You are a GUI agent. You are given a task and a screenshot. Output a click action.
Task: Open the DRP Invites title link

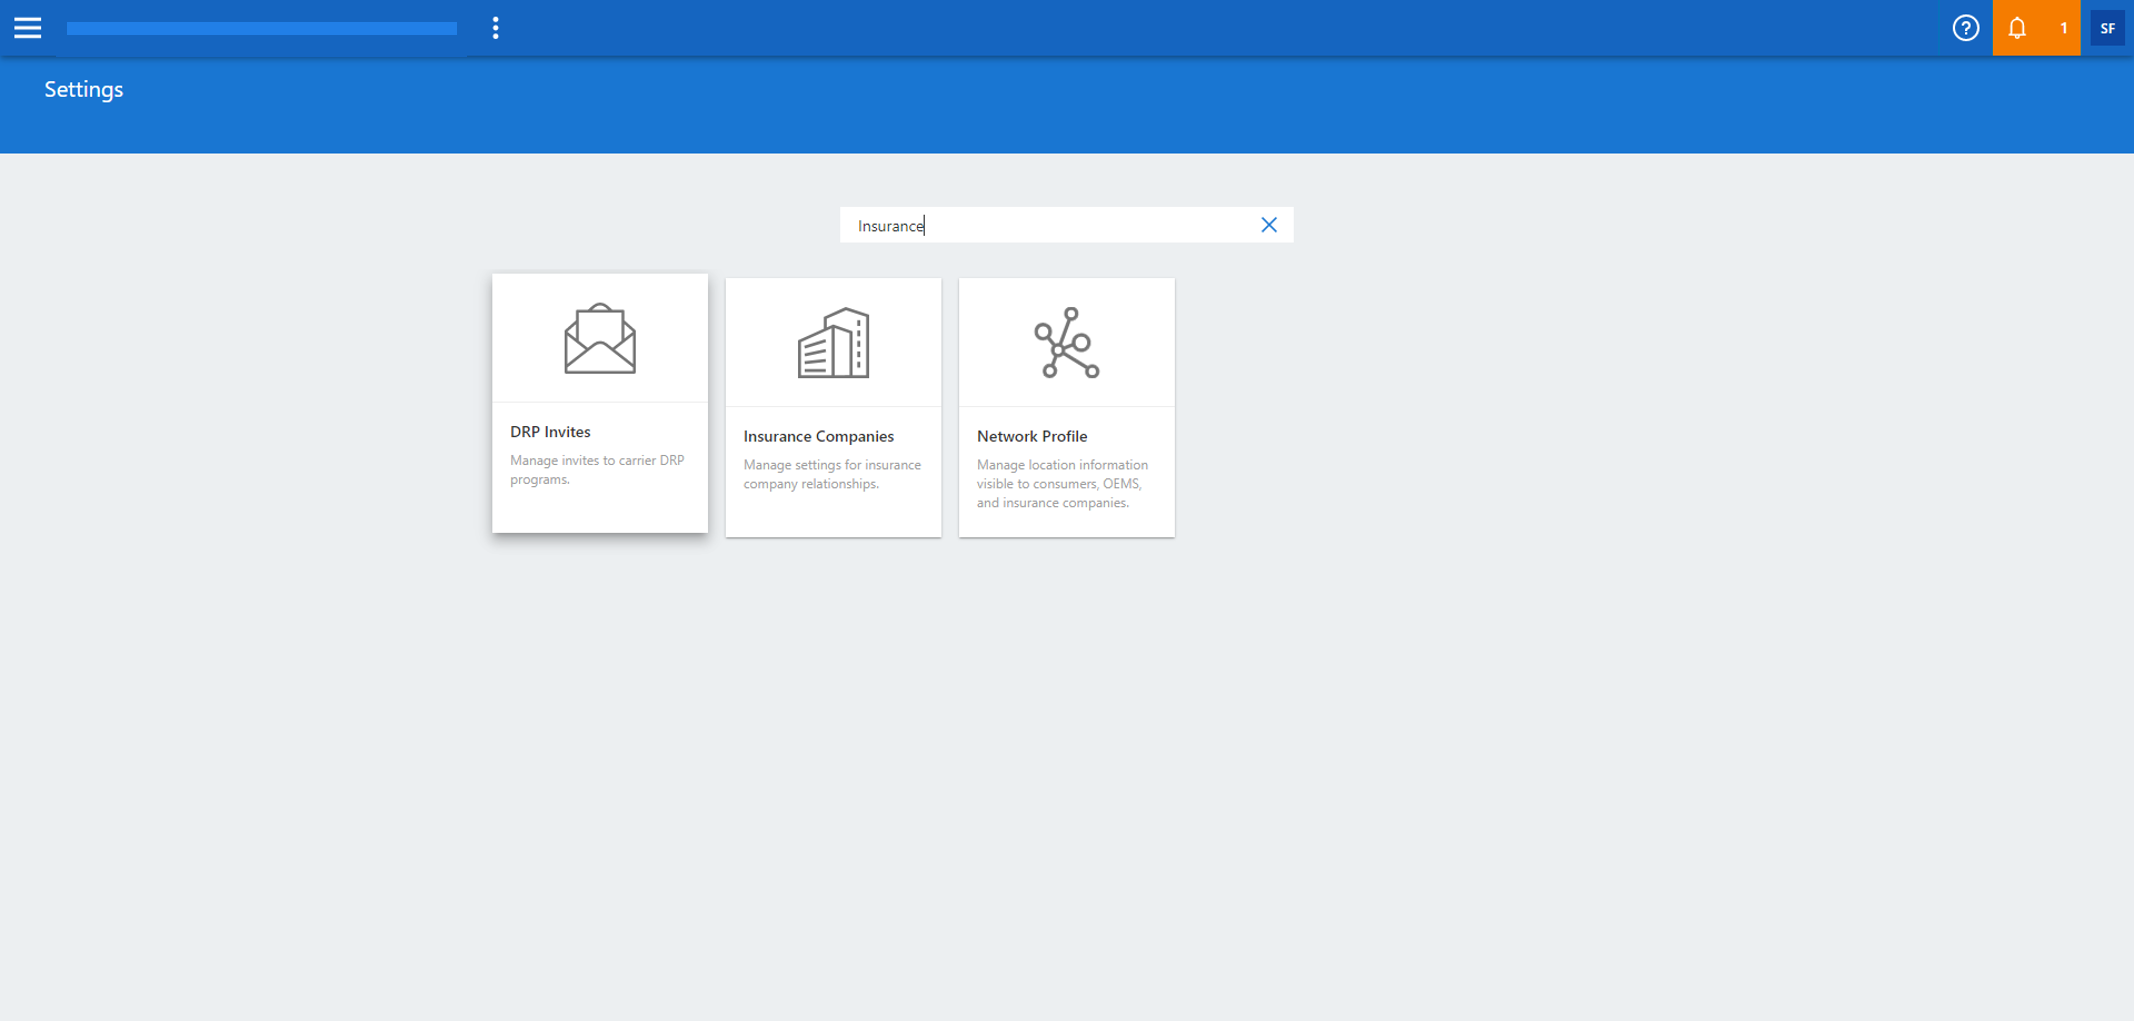tap(550, 432)
